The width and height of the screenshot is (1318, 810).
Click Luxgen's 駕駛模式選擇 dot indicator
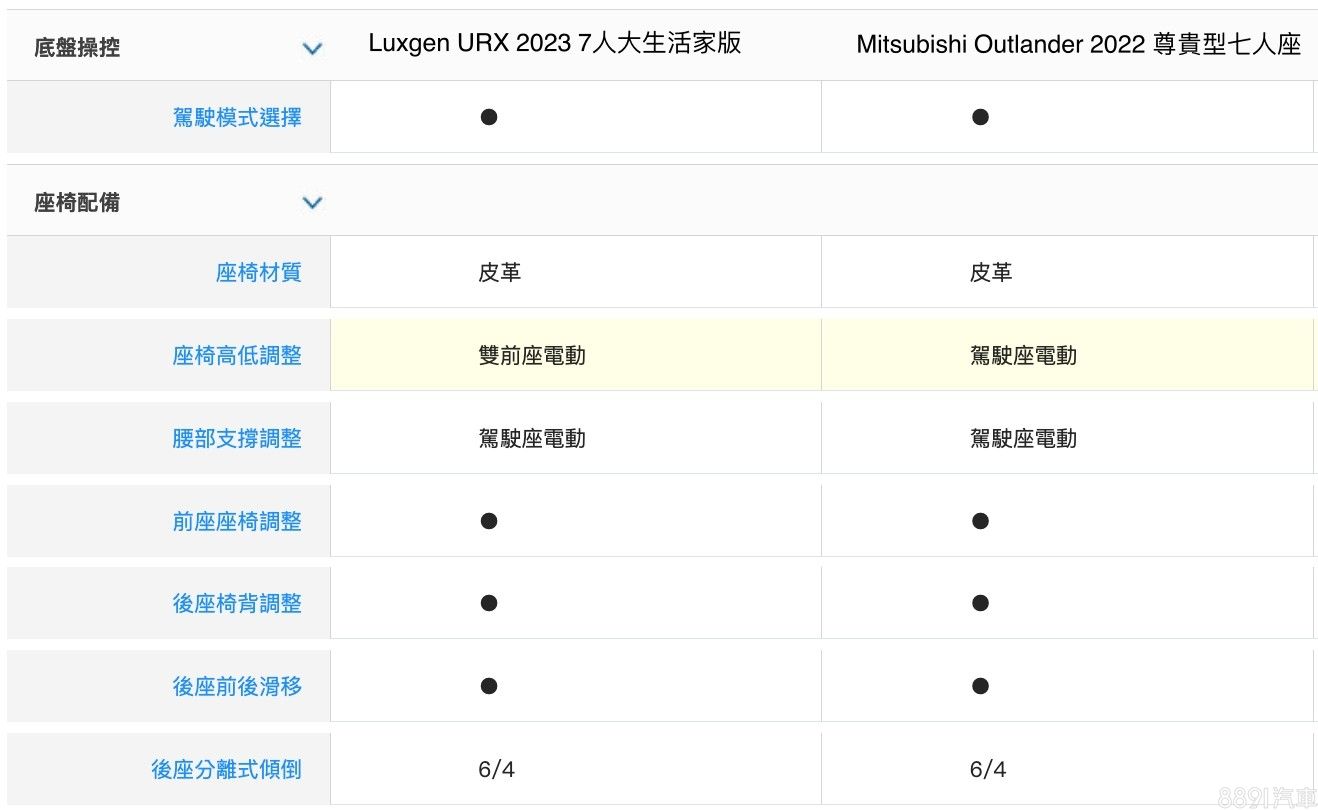pos(489,117)
